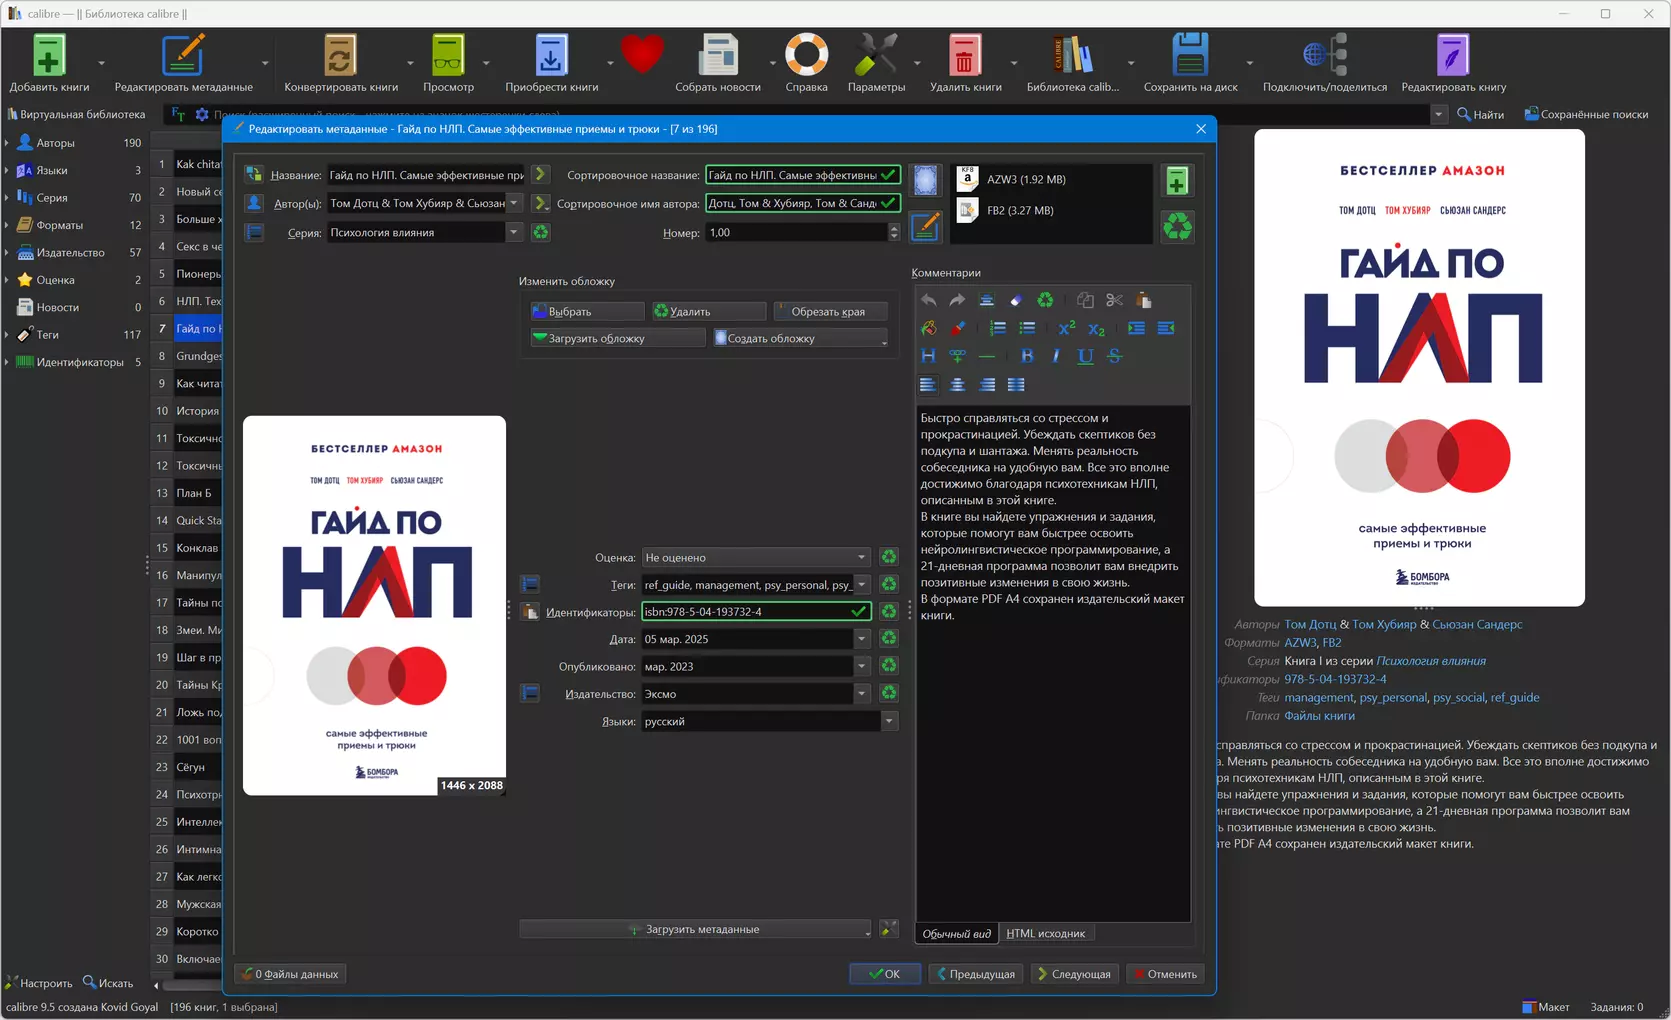Toggle italic formatting in comments

point(1056,356)
